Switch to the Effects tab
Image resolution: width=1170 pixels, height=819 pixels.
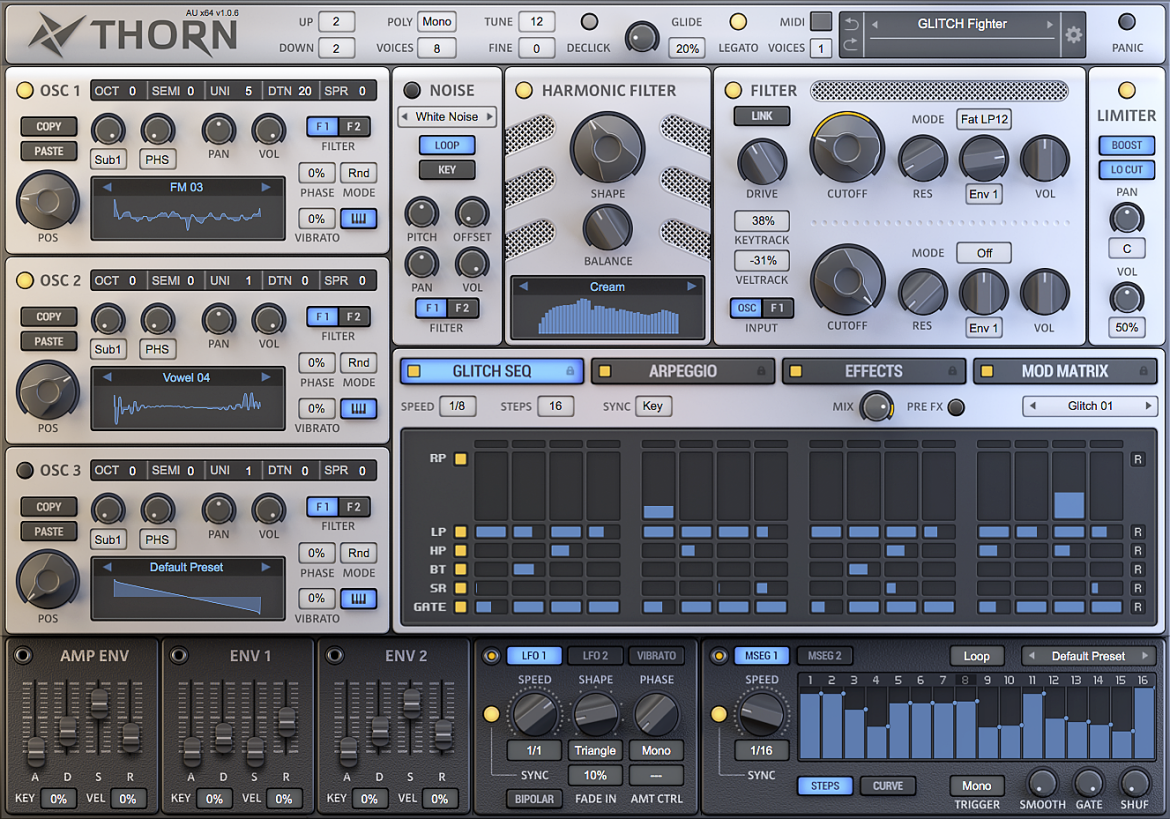pyautogui.click(x=874, y=371)
